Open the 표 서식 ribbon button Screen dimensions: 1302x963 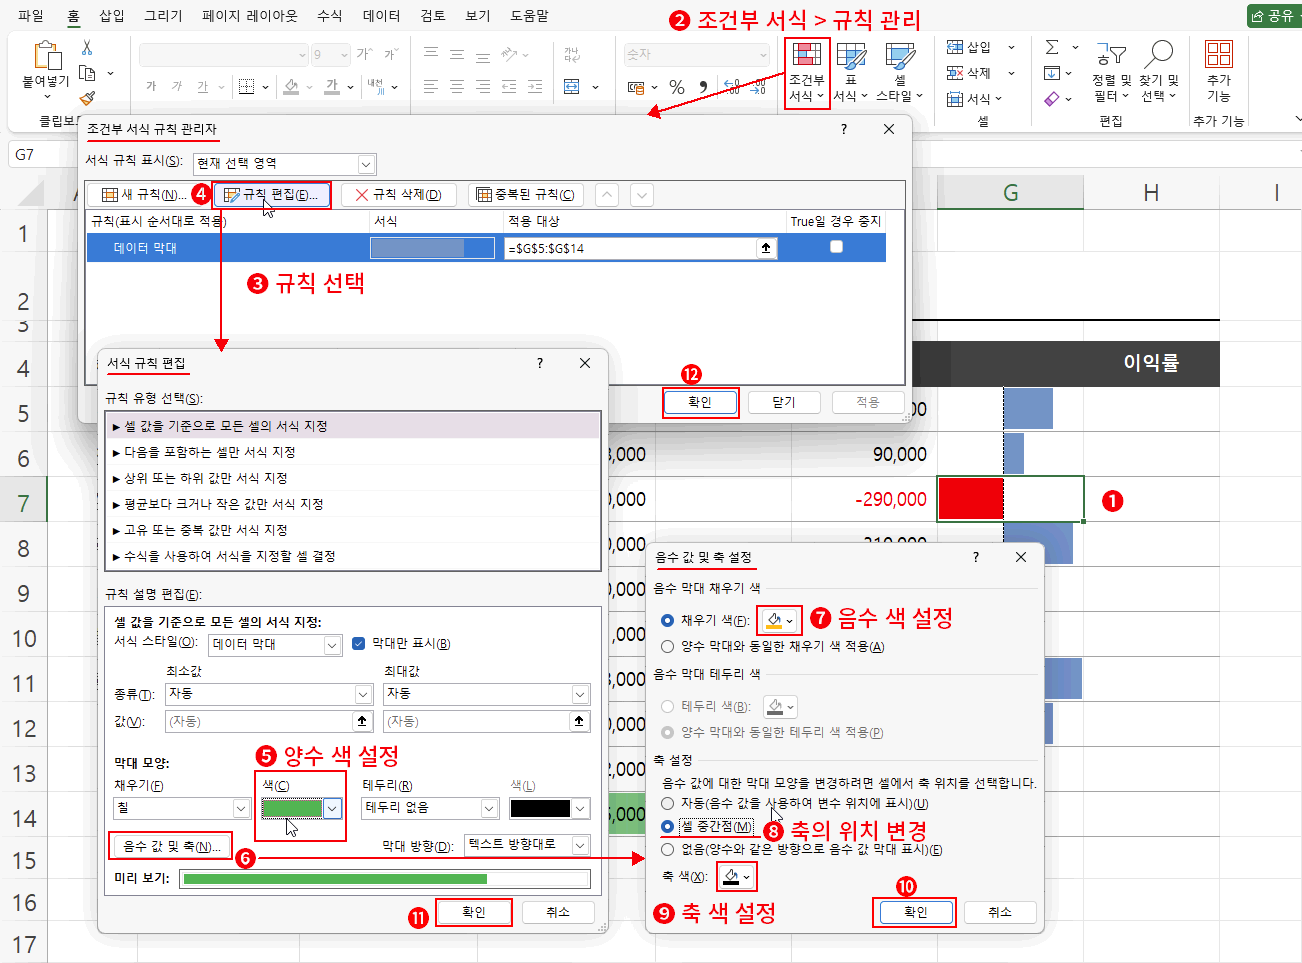[x=851, y=73]
